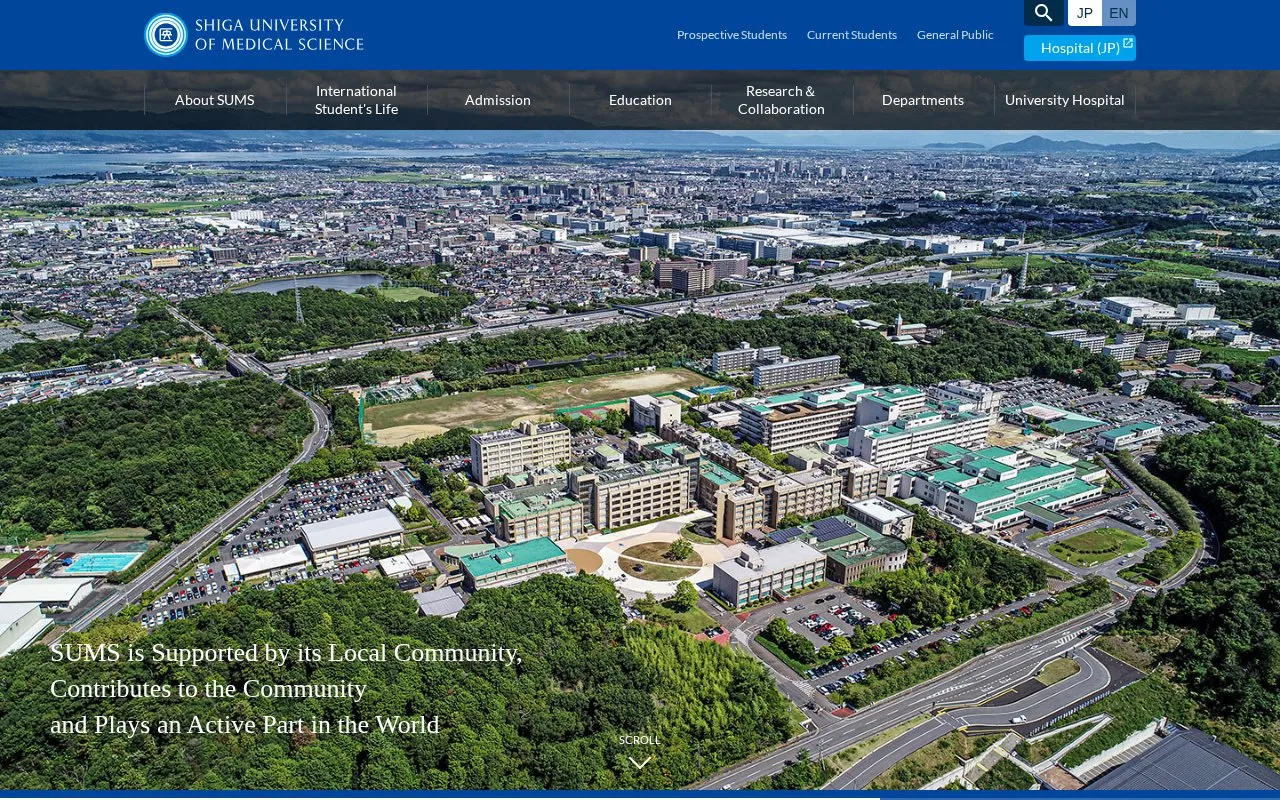Open Education menu
The height and width of the screenshot is (800, 1280).
[x=640, y=100]
